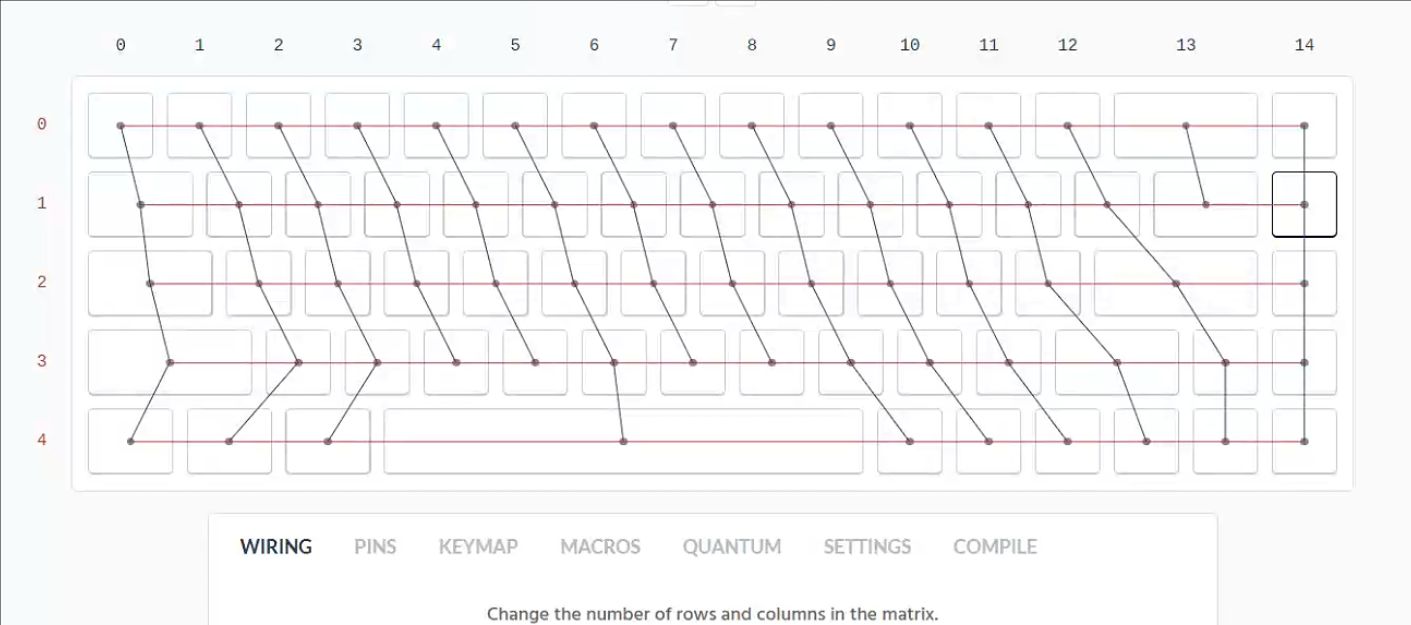The height and width of the screenshot is (625, 1411).
Task: Switch to the PINS tab
Action: (375, 547)
